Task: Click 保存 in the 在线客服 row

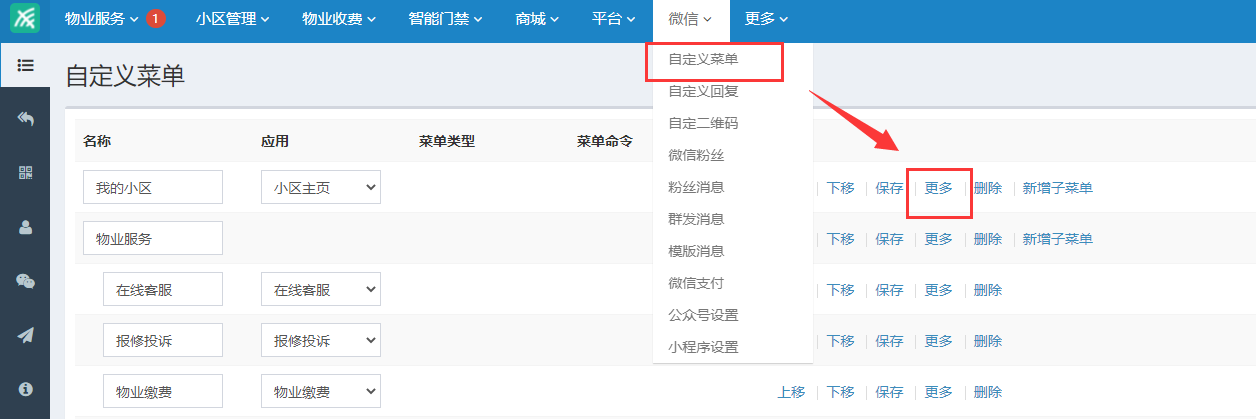Action: tap(890, 290)
